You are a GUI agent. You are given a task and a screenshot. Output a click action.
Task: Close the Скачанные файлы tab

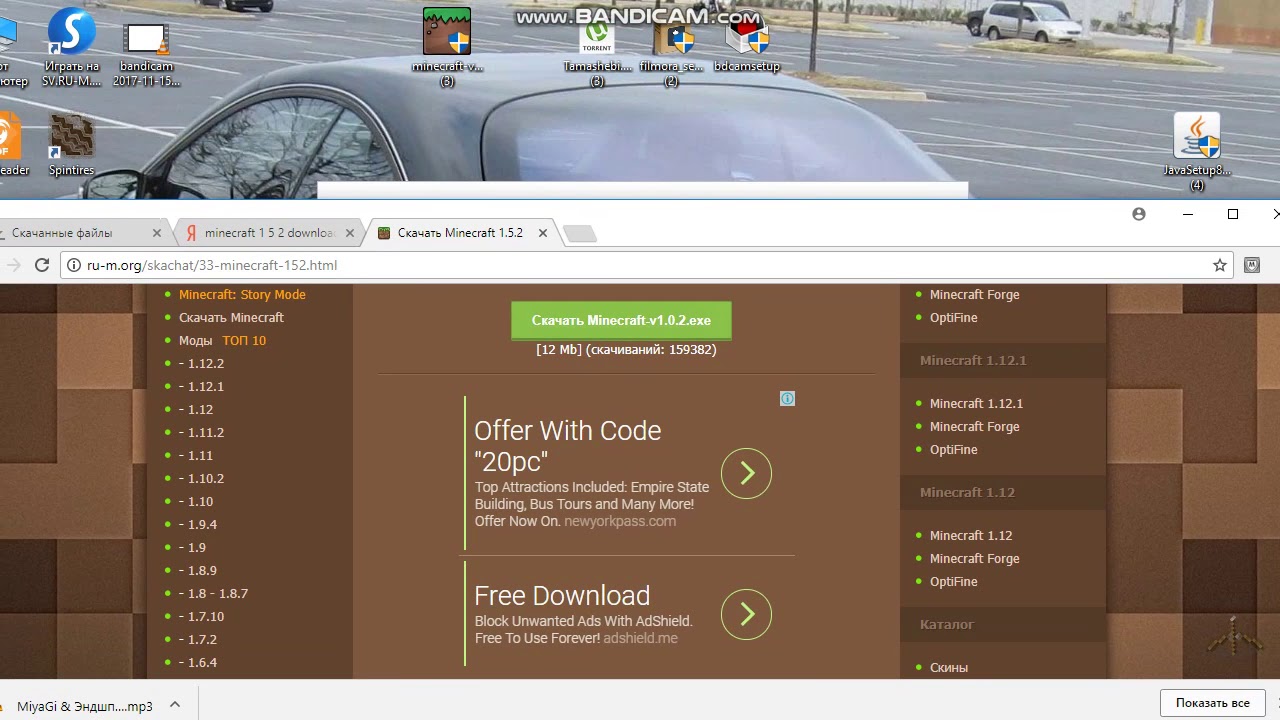click(x=156, y=233)
